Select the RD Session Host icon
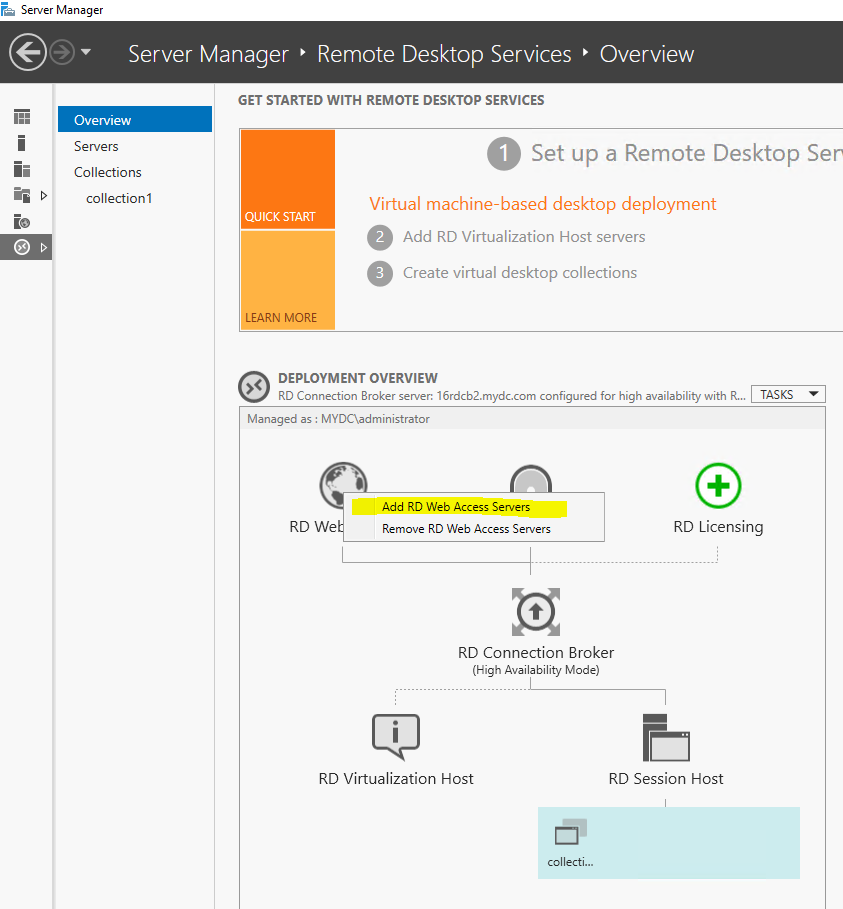 [x=666, y=737]
